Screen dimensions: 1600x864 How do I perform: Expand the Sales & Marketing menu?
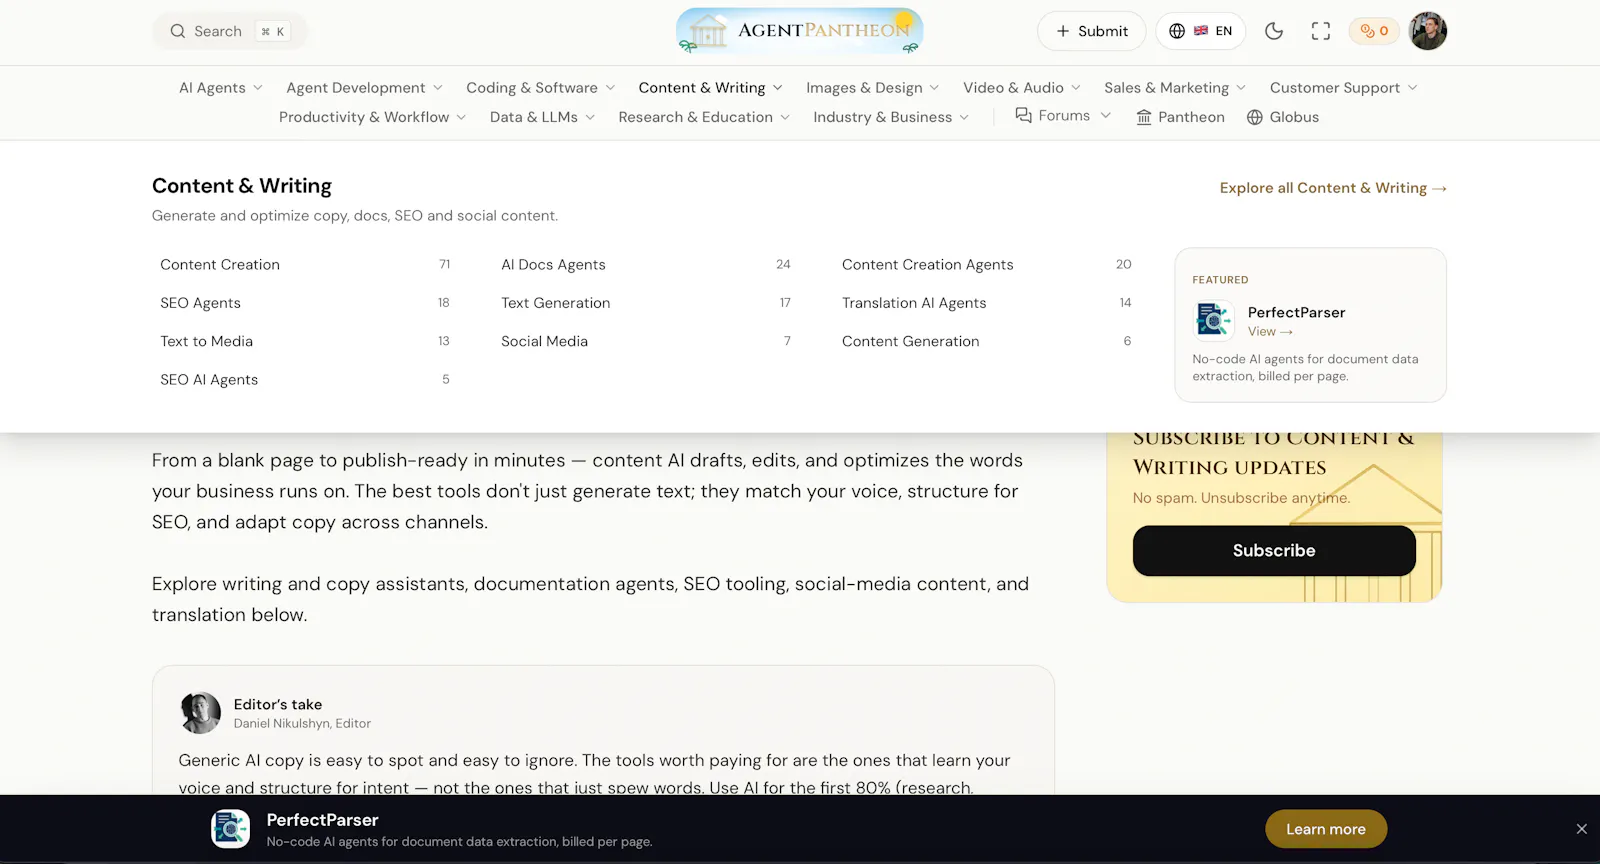tap(1175, 88)
